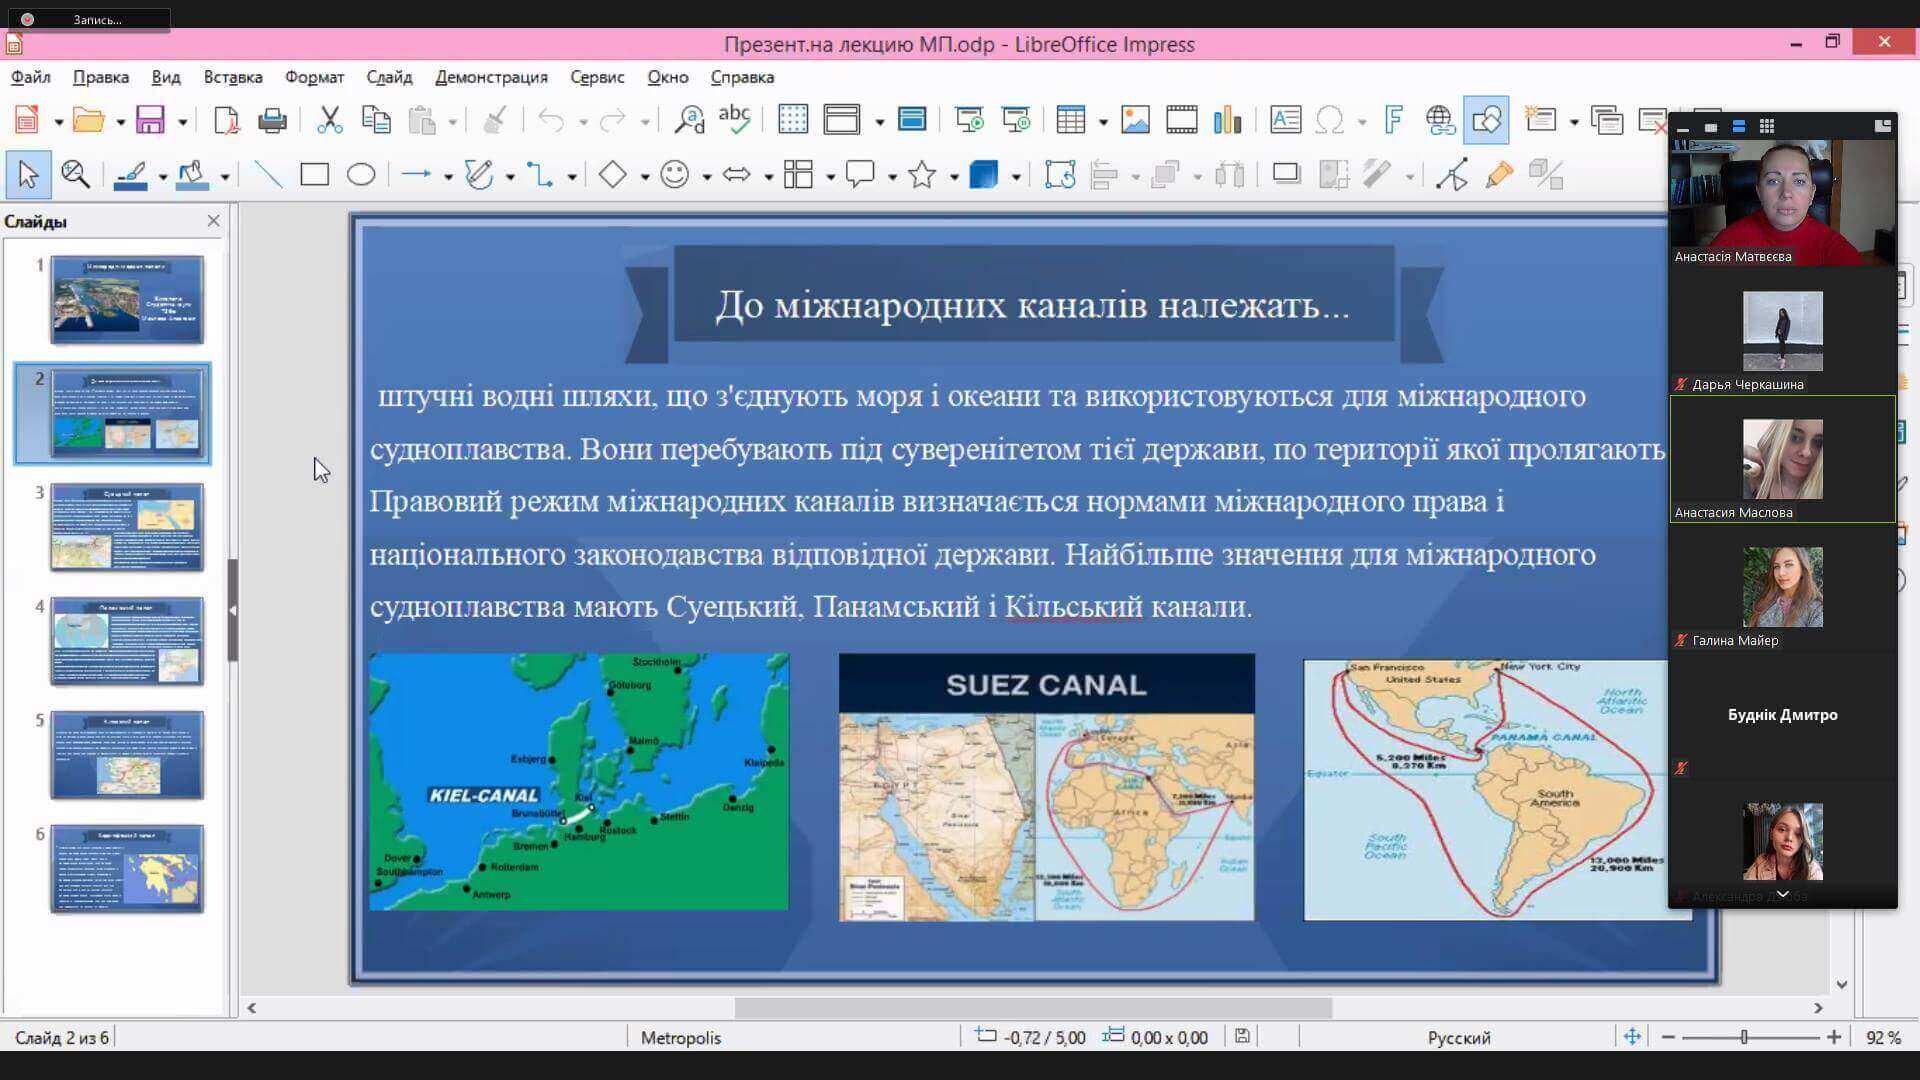Click the zoom slider handle

coord(1744,1037)
